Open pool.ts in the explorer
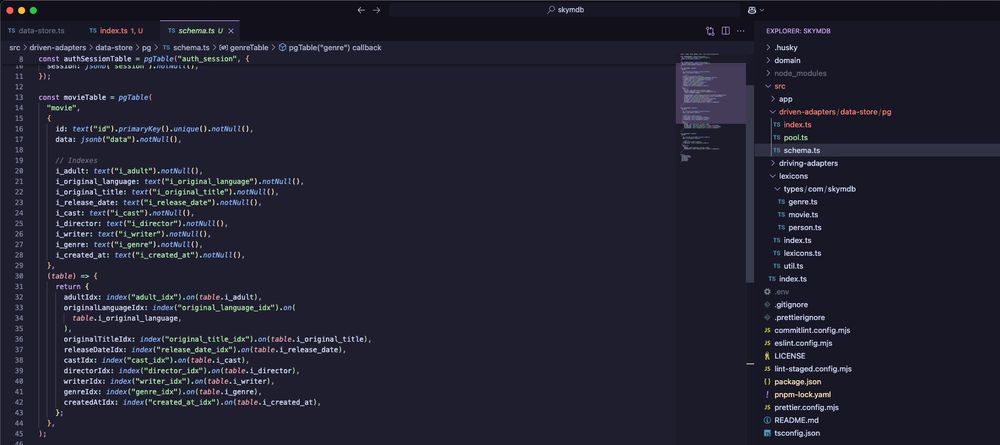This screenshot has width=1000, height=445. (795, 137)
